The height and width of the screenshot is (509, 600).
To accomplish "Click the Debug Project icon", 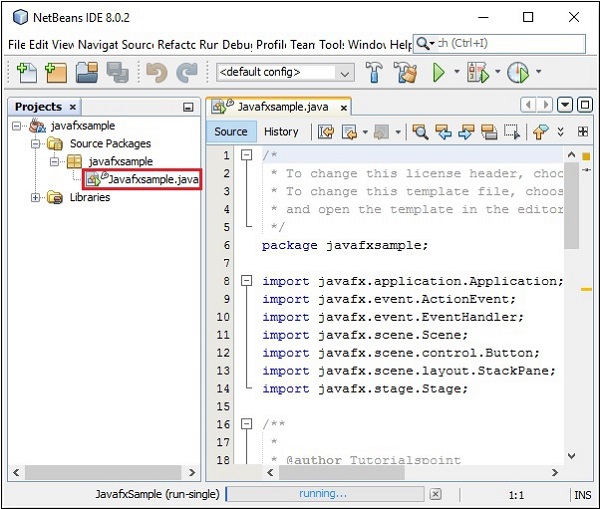I will [x=477, y=72].
